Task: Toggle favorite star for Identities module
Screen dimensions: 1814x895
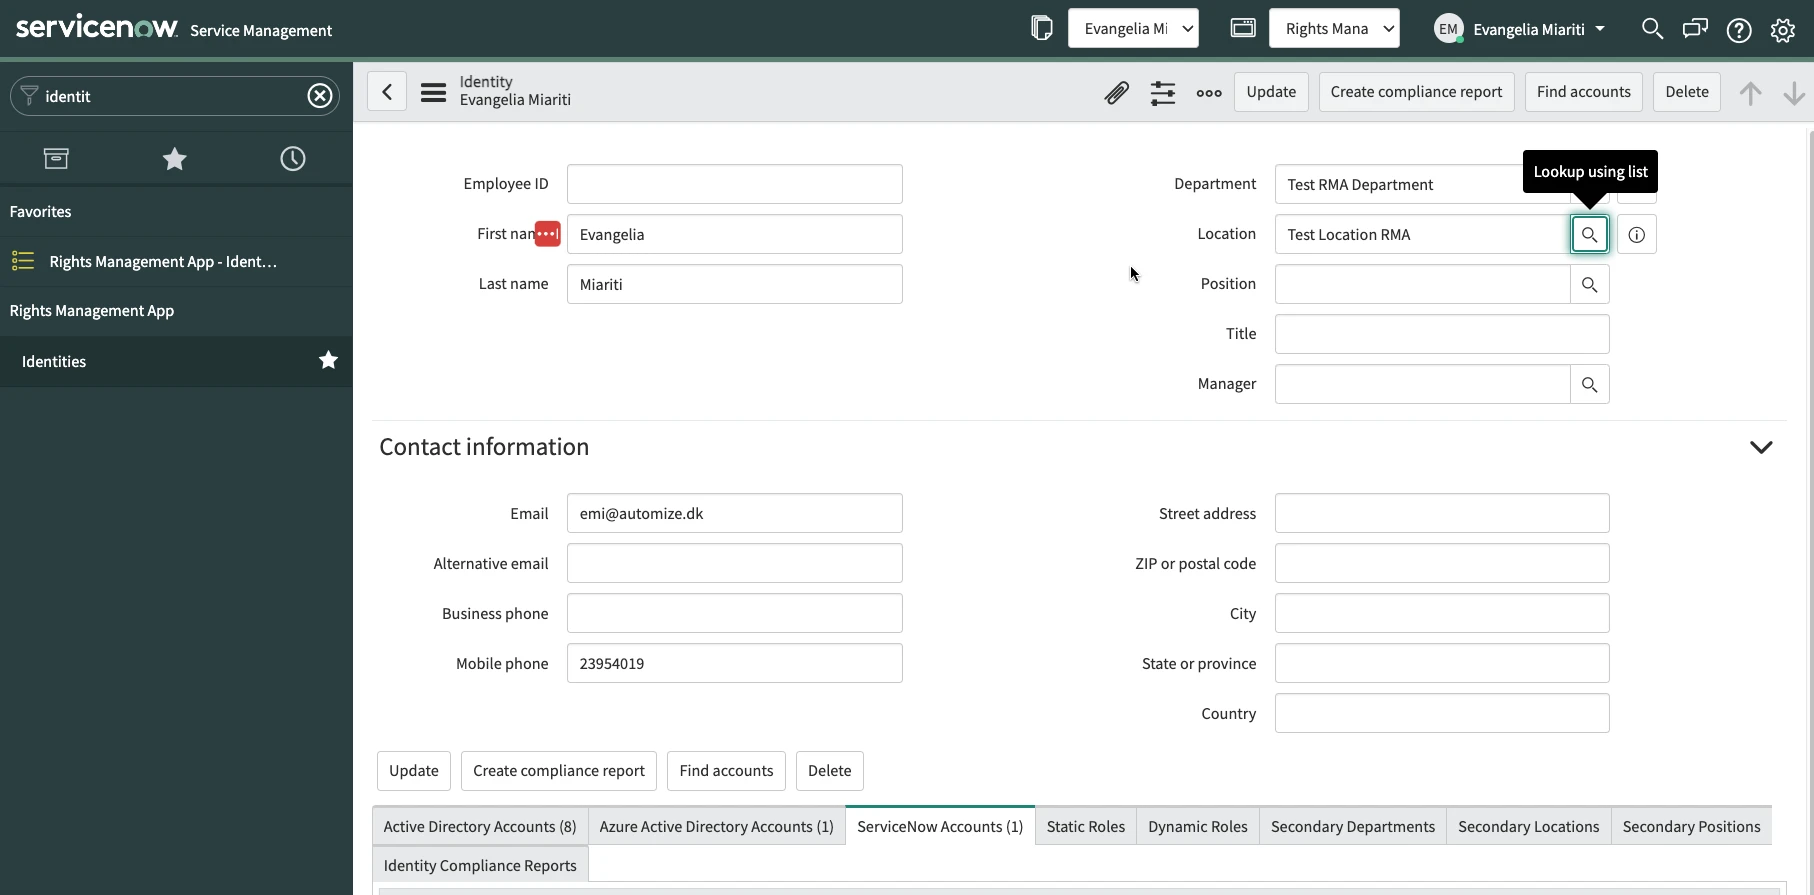Action: pyautogui.click(x=328, y=361)
